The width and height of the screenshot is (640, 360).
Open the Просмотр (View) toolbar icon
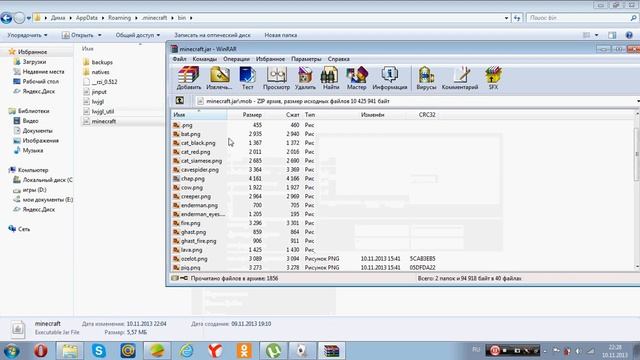pyautogui.click(x=276, y=78)
